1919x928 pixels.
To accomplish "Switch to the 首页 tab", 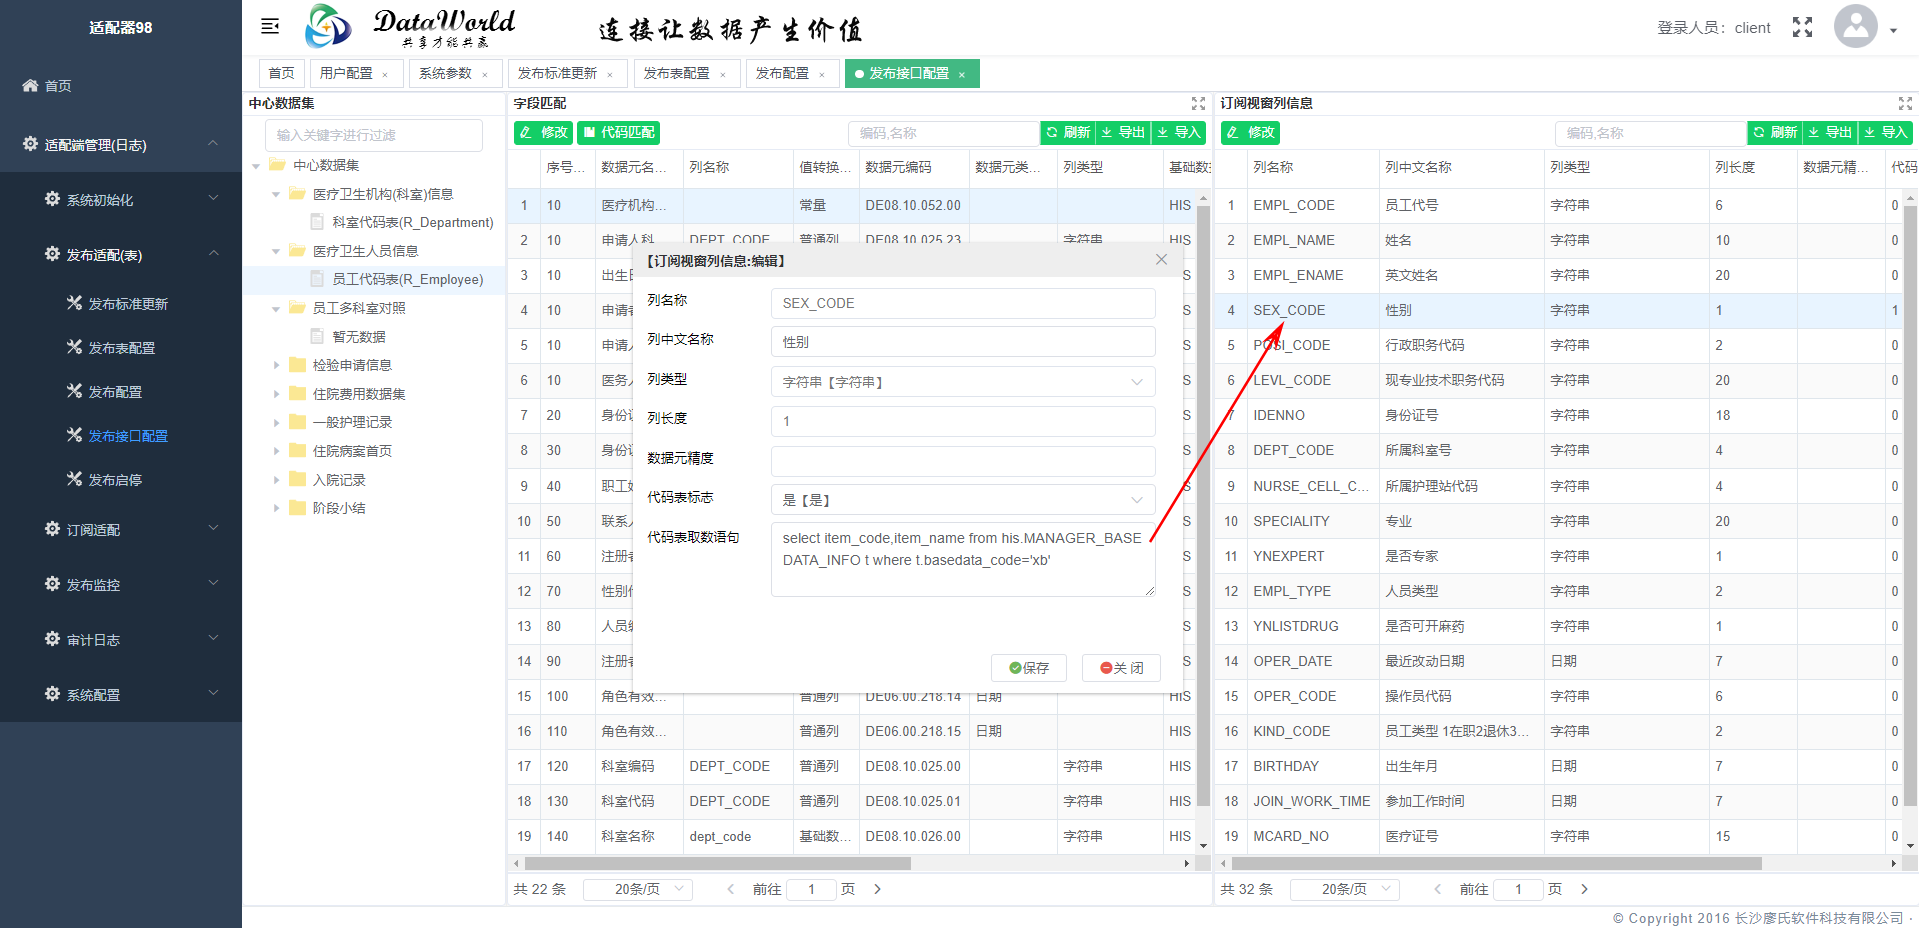I will pyautogui.click(x=281, y=73).
